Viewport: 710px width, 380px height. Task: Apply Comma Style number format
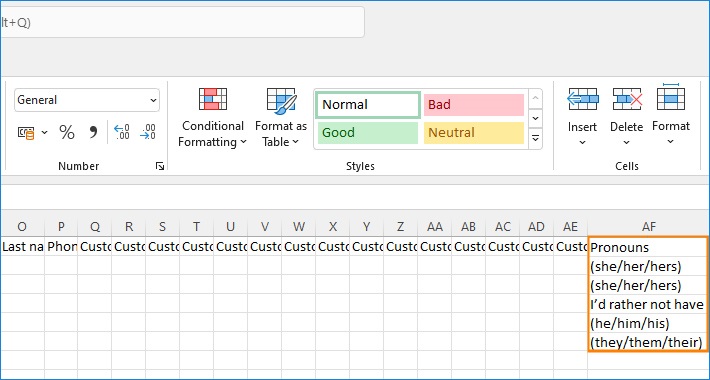pyautogui.click(x=93, y=133)
